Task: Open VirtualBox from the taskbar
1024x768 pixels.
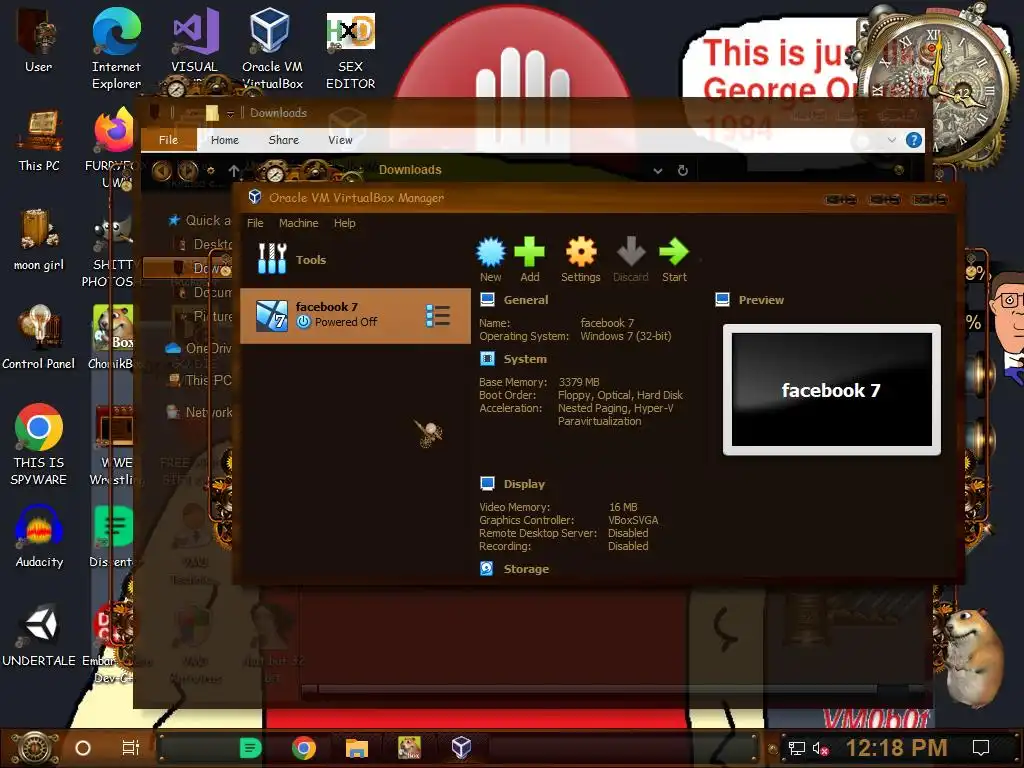Action: point(461,748)
